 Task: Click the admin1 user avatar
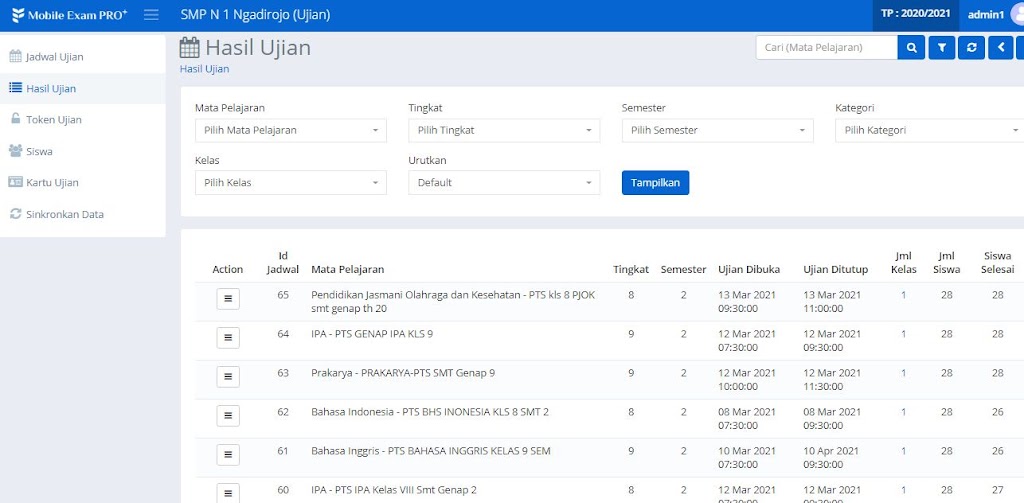1017,15
